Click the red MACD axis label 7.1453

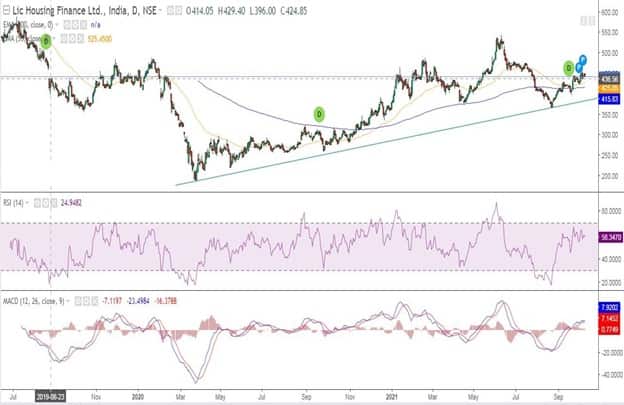point(609,318)
